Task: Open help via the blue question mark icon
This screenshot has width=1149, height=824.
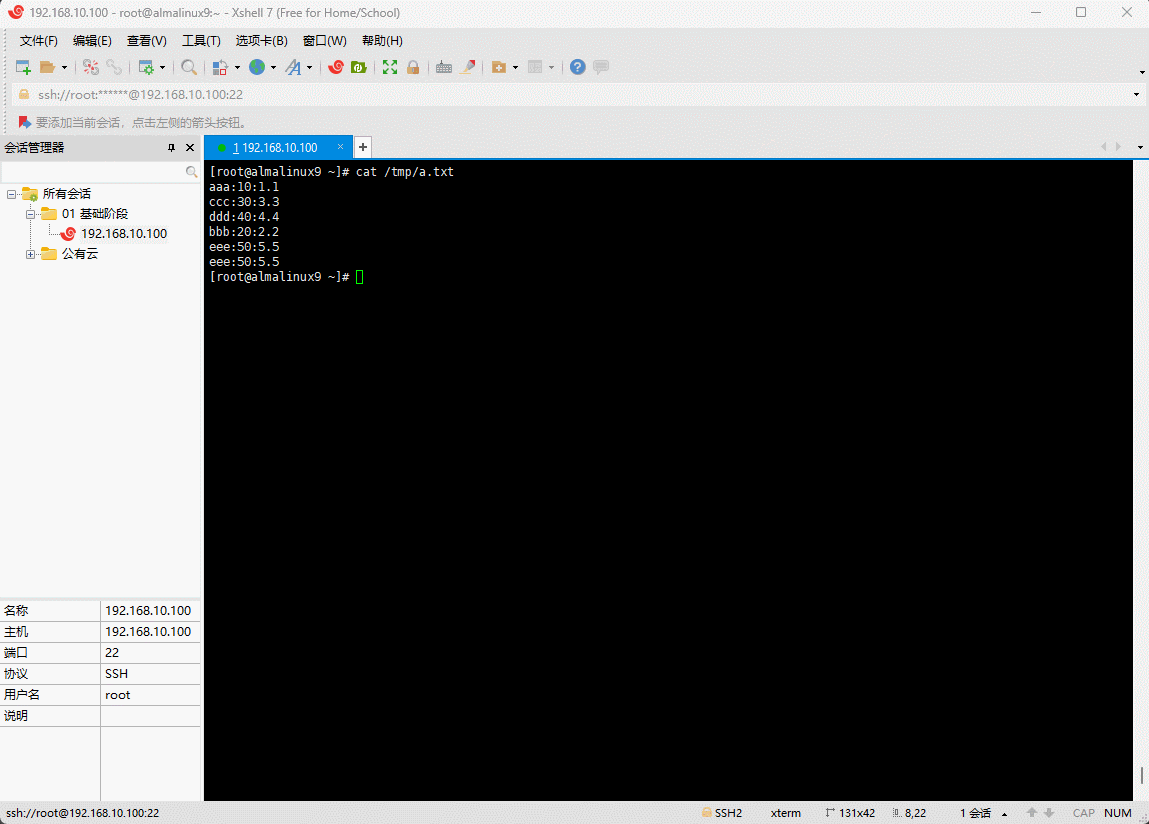Action: (x=577, y=67)
